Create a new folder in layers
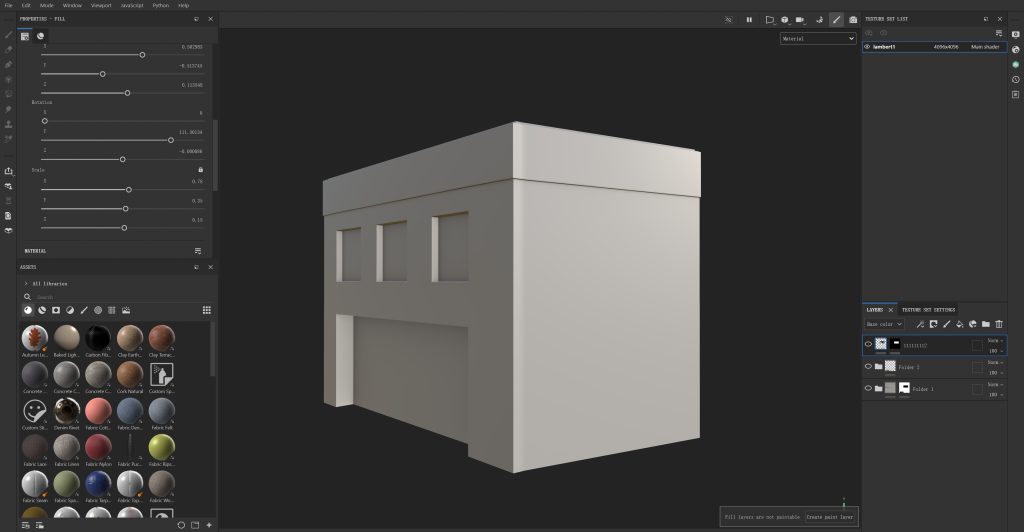Screen dimensions: 1024x532 (x=985, y=324)
